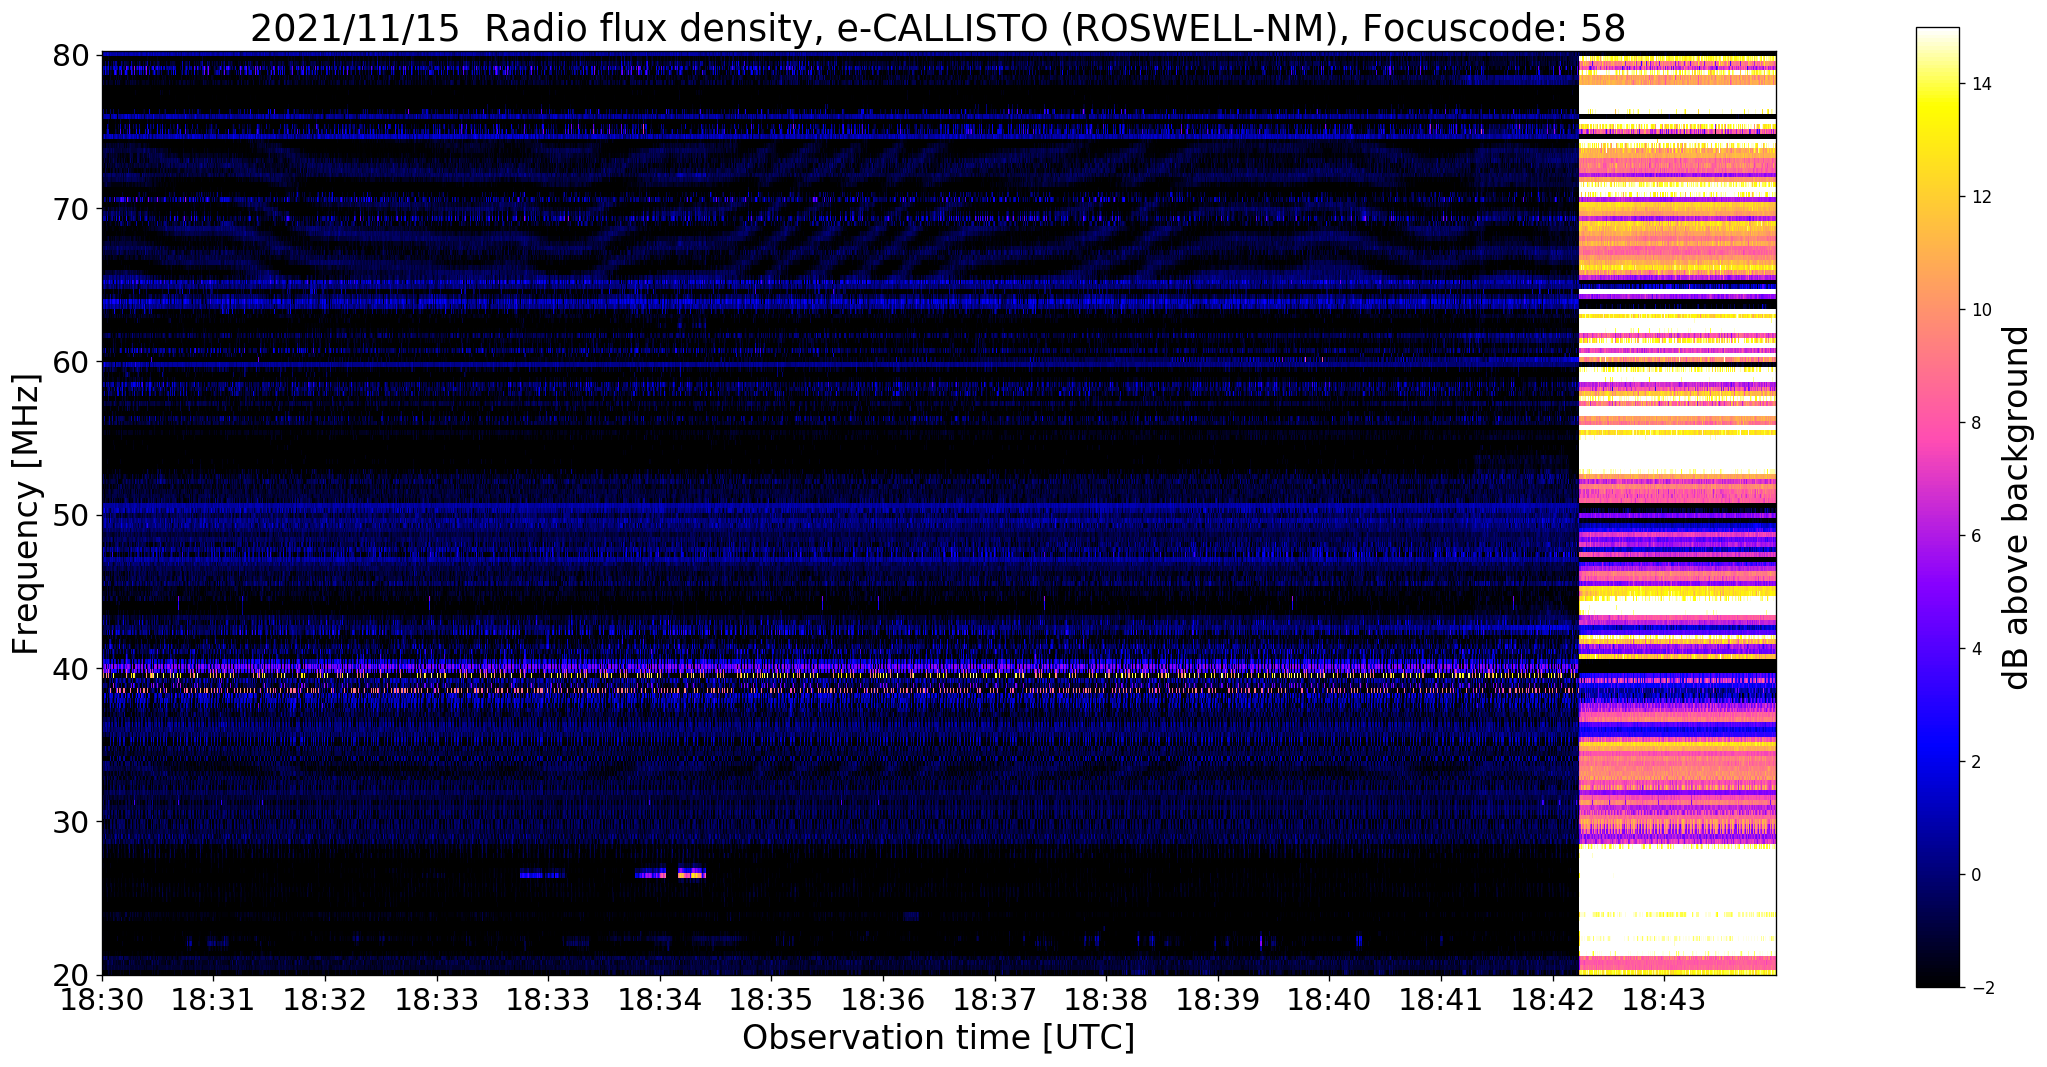Select the 70 MHz frequency tick label
Image resolution: width=2047 pixels, height=1067 pixels.
70,208
